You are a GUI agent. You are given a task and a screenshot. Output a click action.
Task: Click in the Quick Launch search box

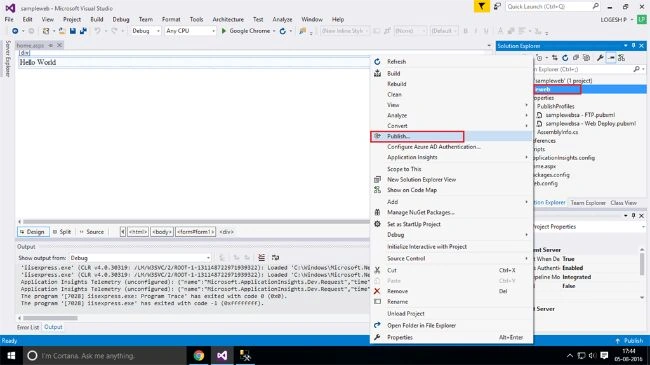(553, 6)
